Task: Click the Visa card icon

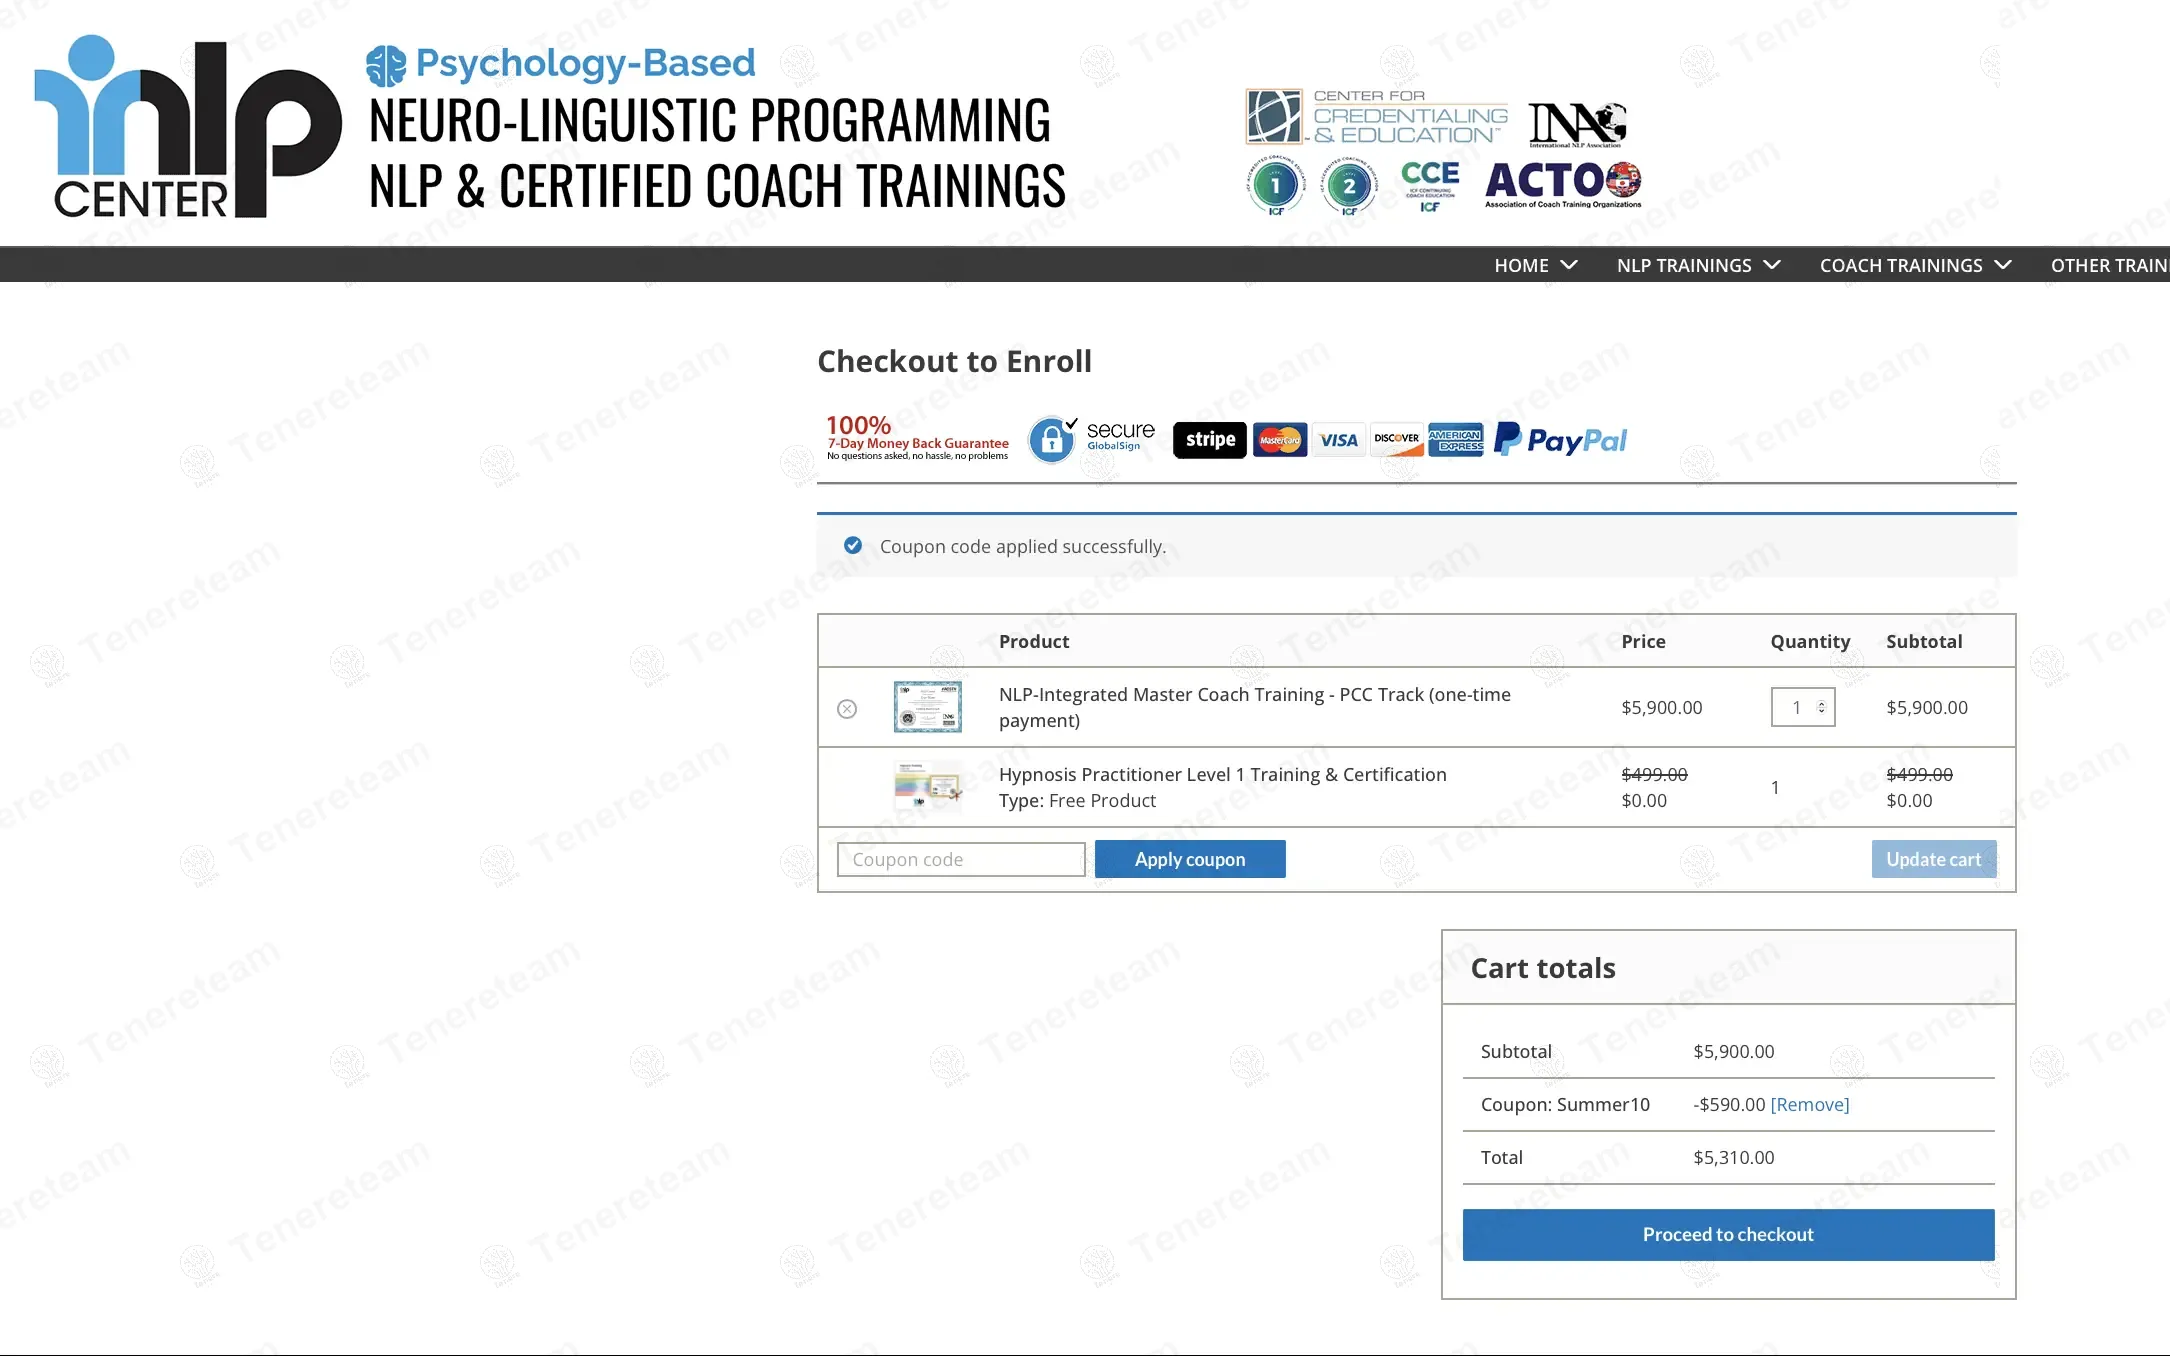Action: point(1338,440)
